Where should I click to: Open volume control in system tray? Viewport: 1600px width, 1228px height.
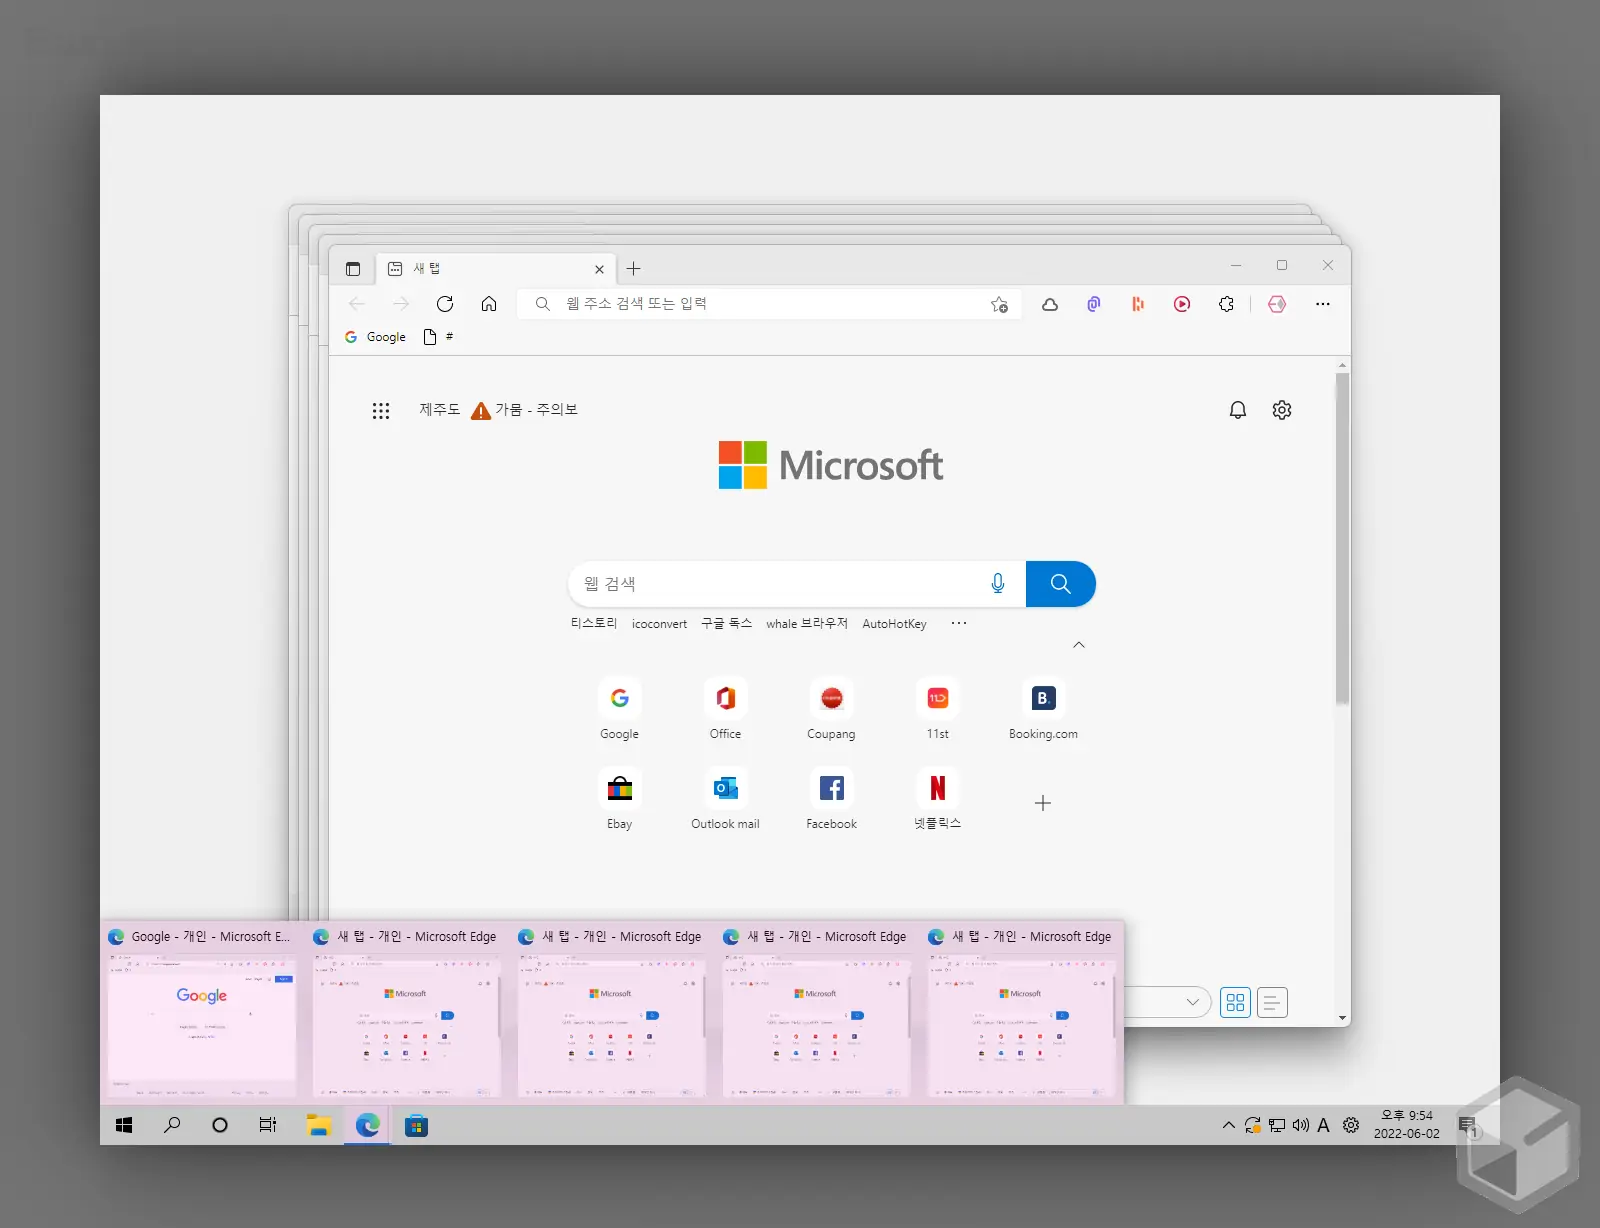(1300, 1125)
